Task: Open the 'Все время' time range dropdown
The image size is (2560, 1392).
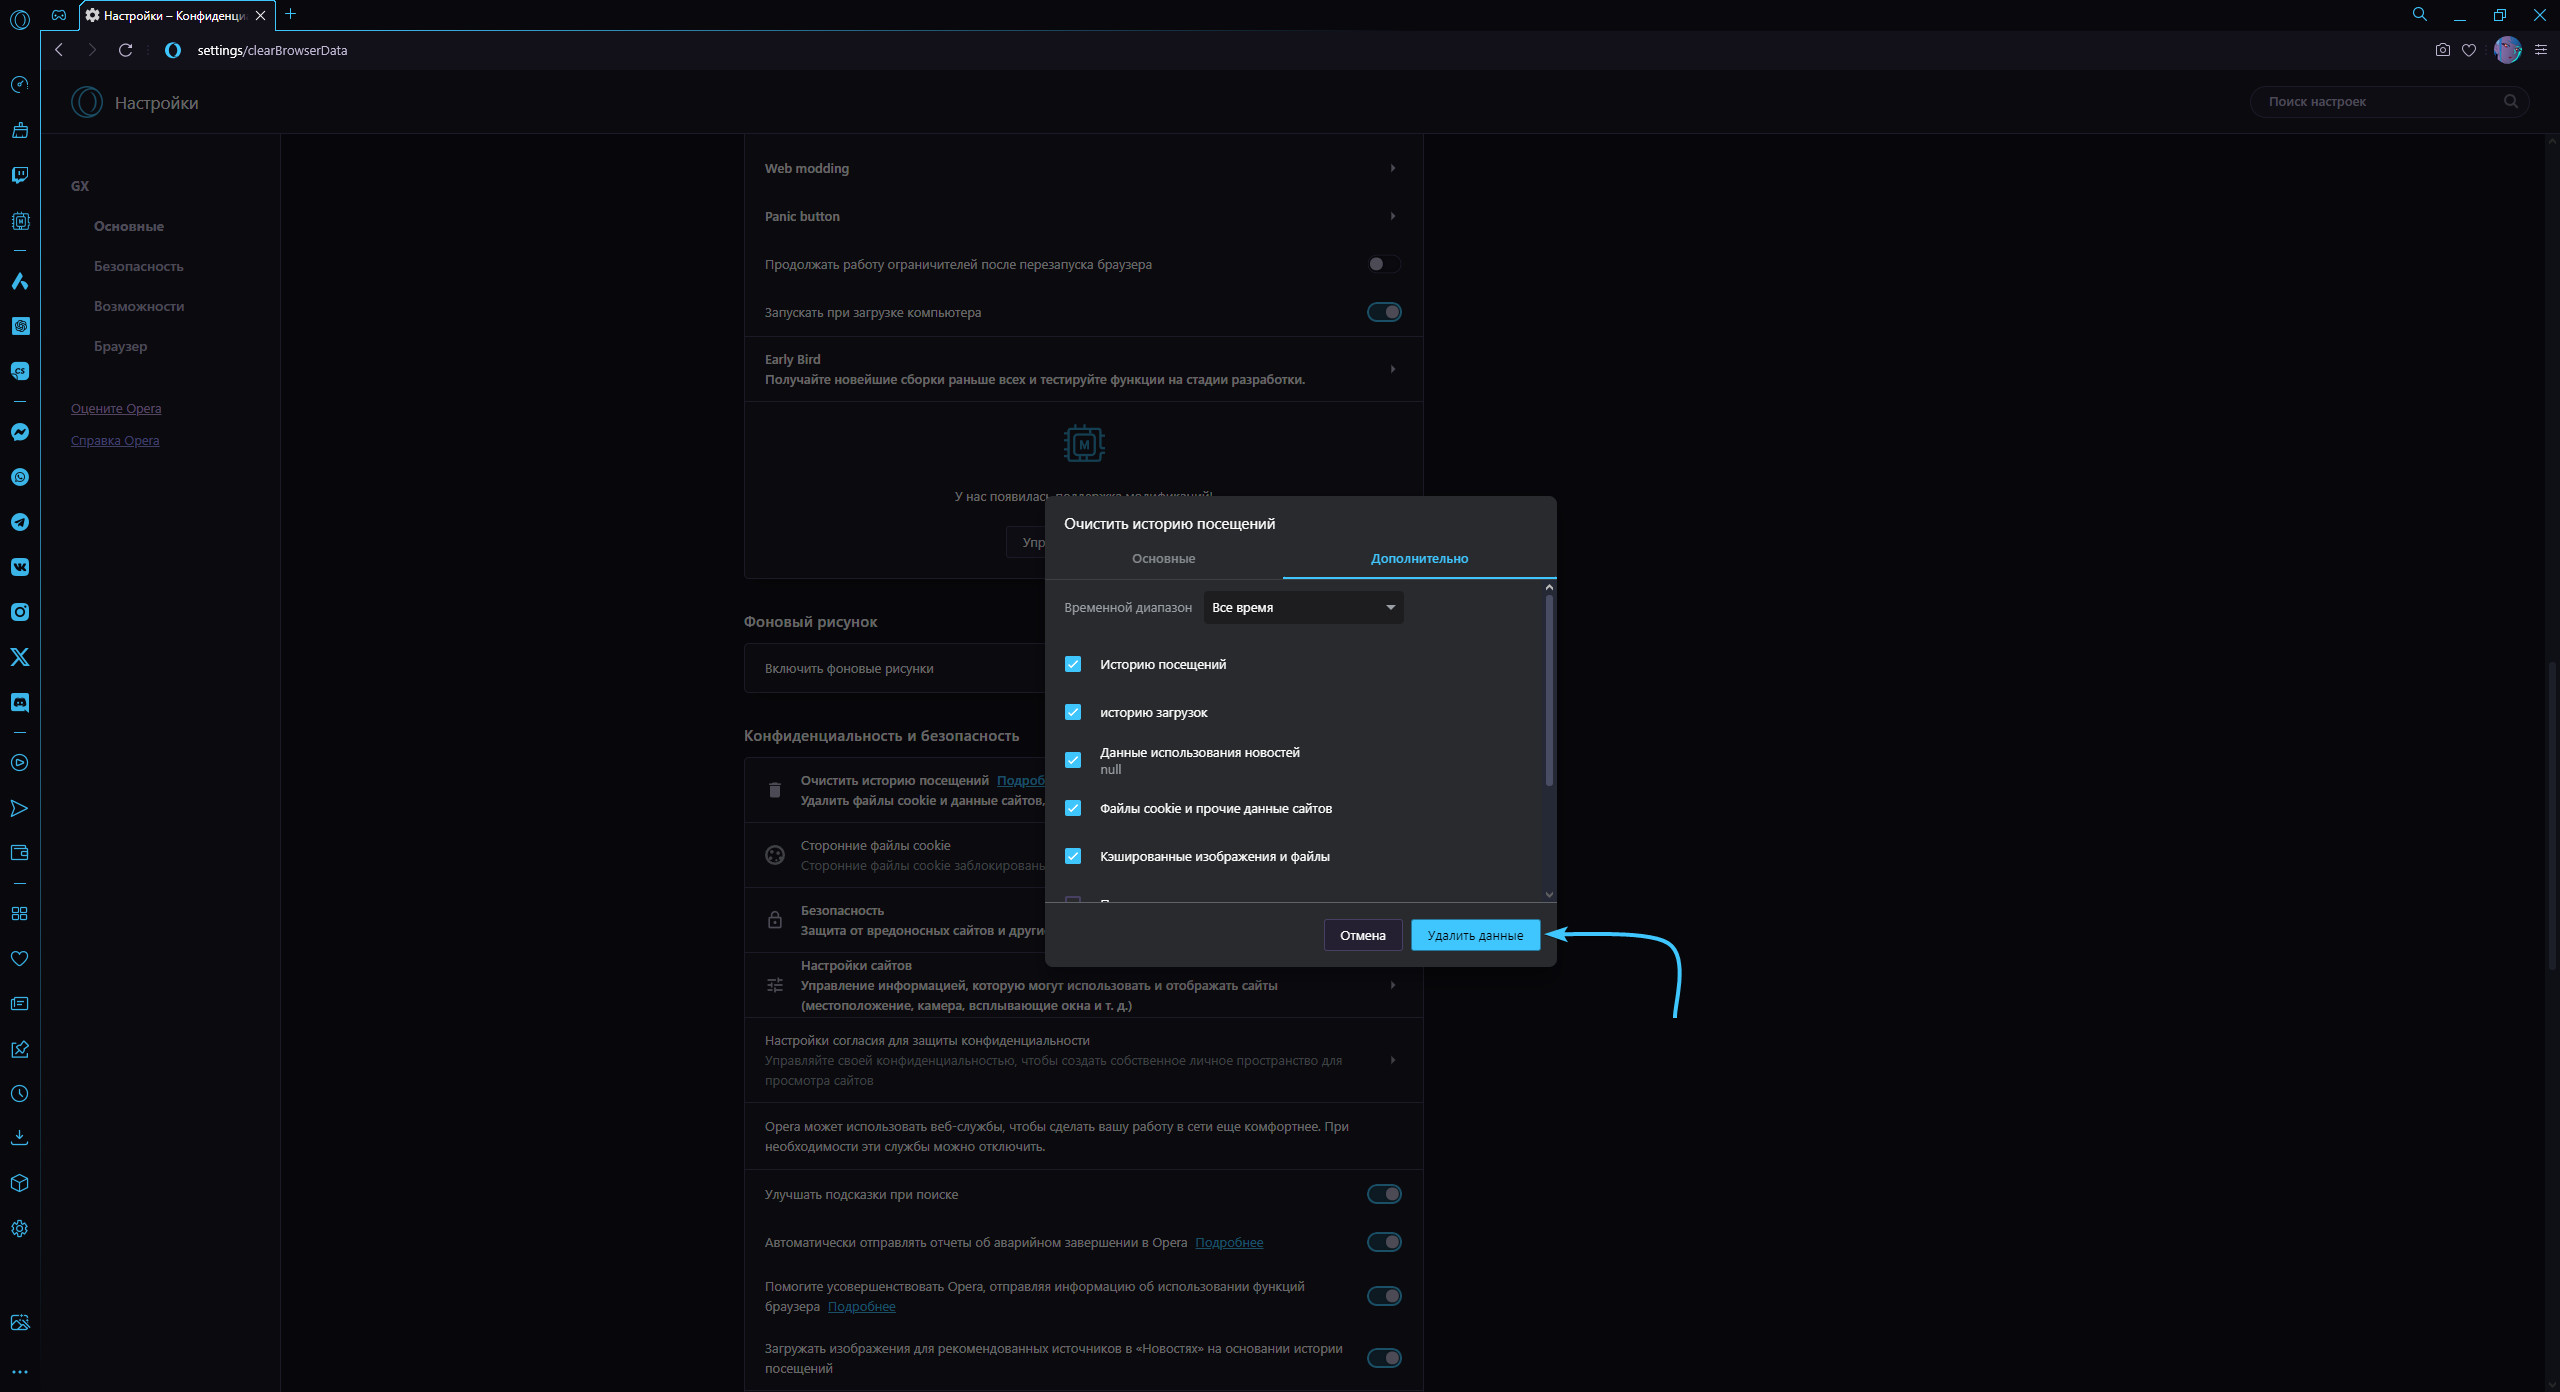Action: pyautogui.click(x=1303, y=607)
